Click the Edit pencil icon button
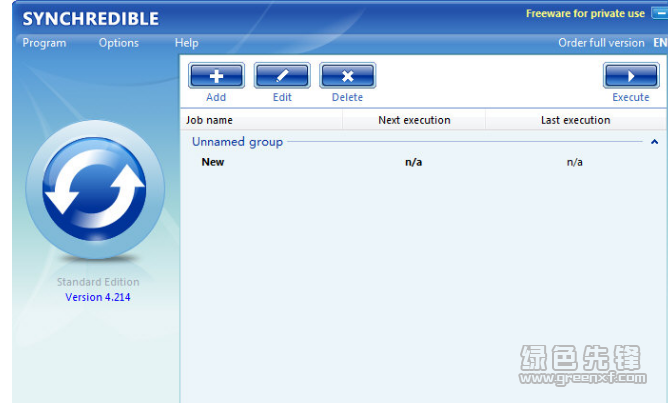The image size is (668, 403). [x=282, y=76]
